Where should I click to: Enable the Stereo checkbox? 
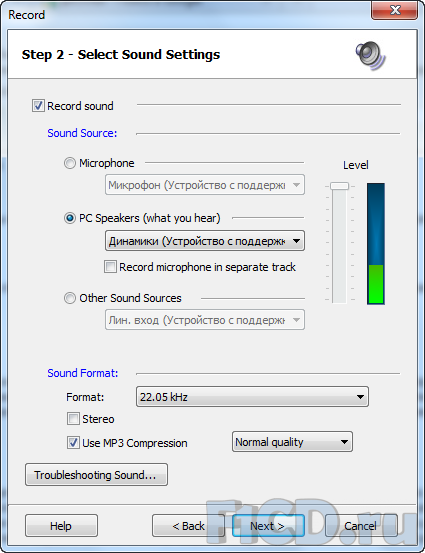(73, 419)
